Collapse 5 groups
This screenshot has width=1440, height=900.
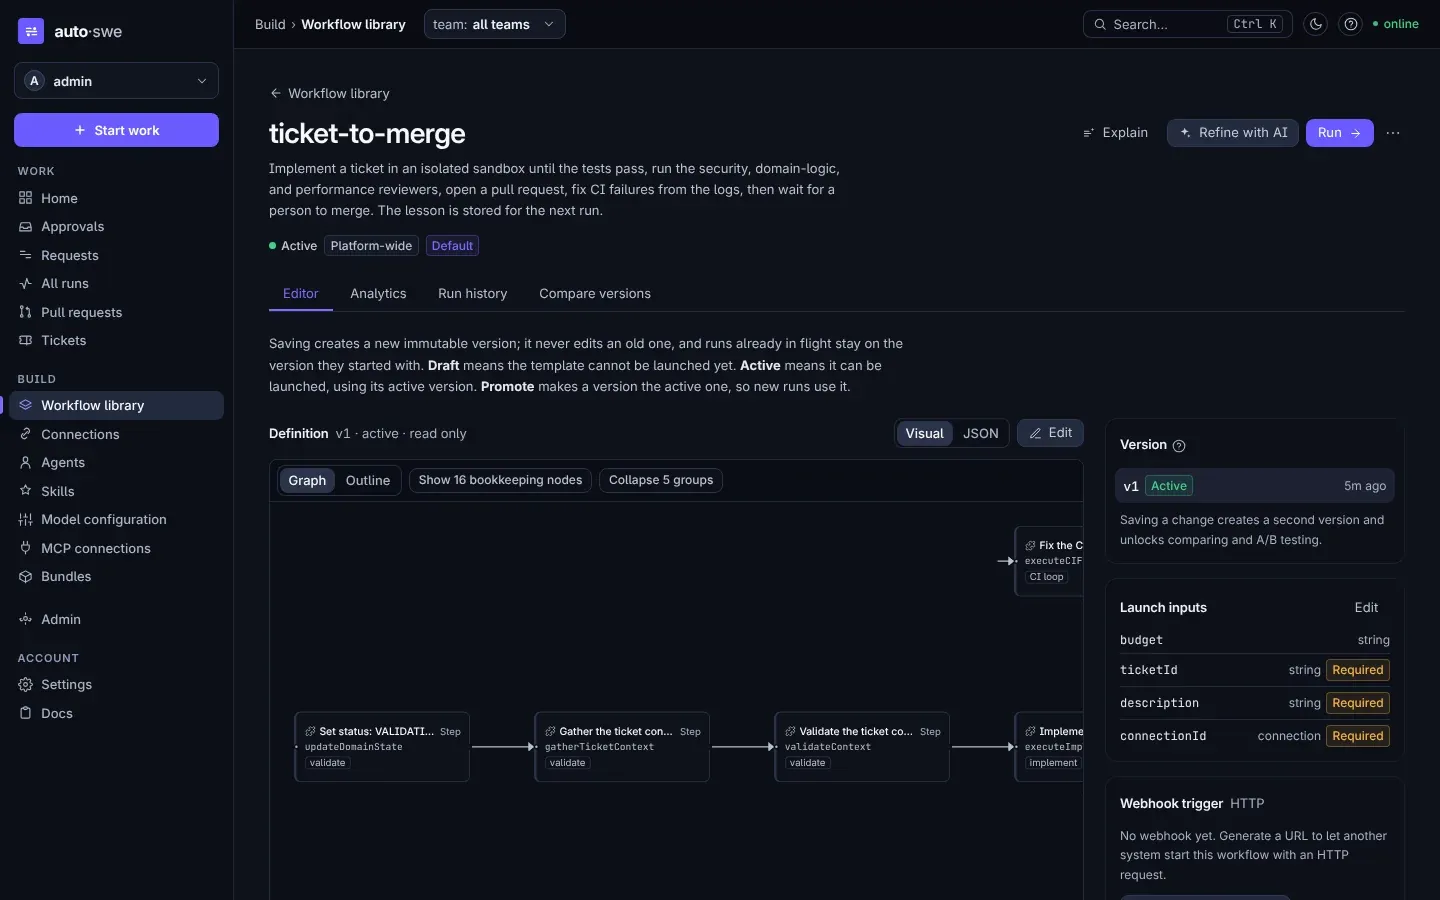click(x=661, y=480)
